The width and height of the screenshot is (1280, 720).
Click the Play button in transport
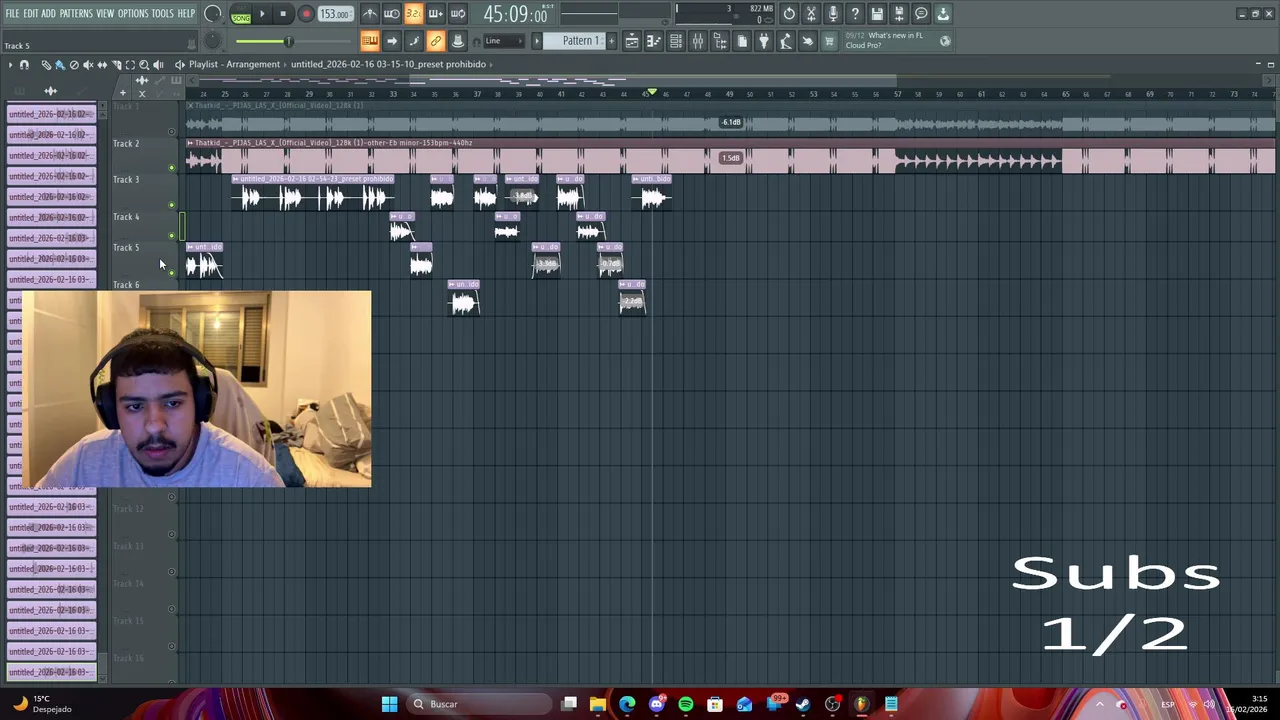point(262,14)
